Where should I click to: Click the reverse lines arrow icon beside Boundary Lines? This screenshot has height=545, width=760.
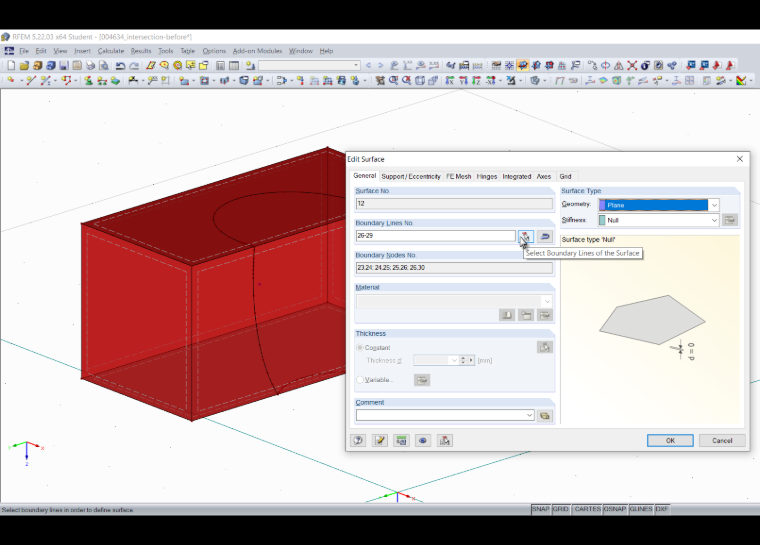coord(545,236)
